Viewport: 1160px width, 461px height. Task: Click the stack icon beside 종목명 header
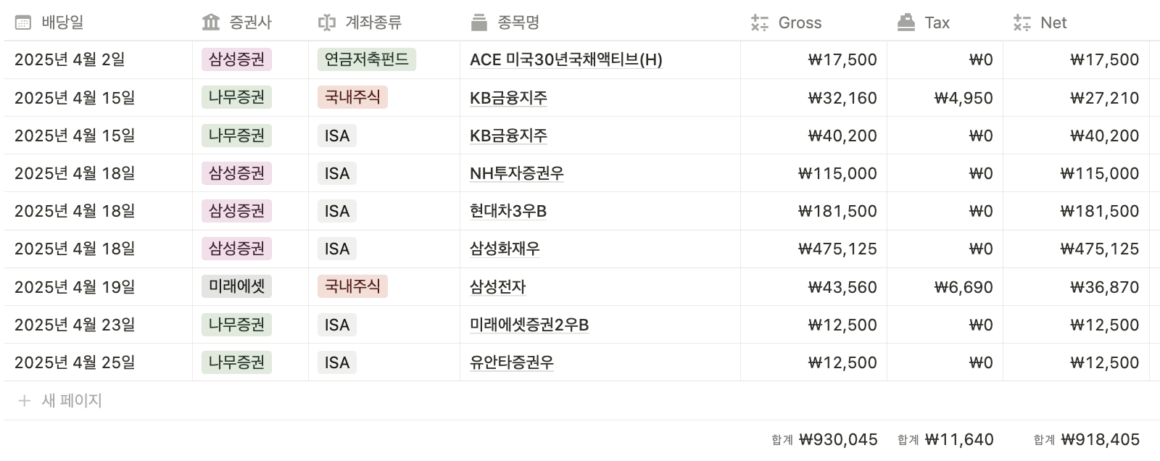tap(479, 23)
